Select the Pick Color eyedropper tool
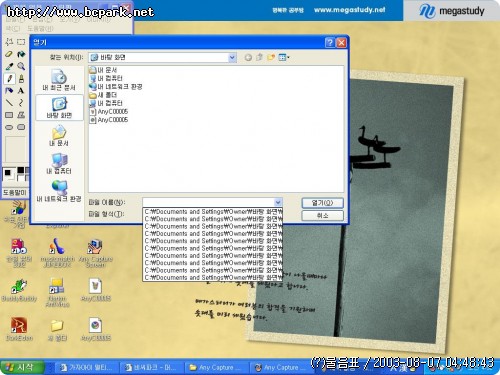 [x=9, y=66]
